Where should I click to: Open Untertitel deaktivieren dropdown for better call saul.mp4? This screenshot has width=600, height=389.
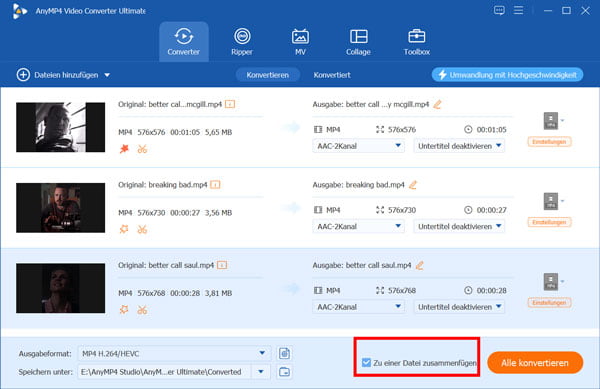point(459,306)
